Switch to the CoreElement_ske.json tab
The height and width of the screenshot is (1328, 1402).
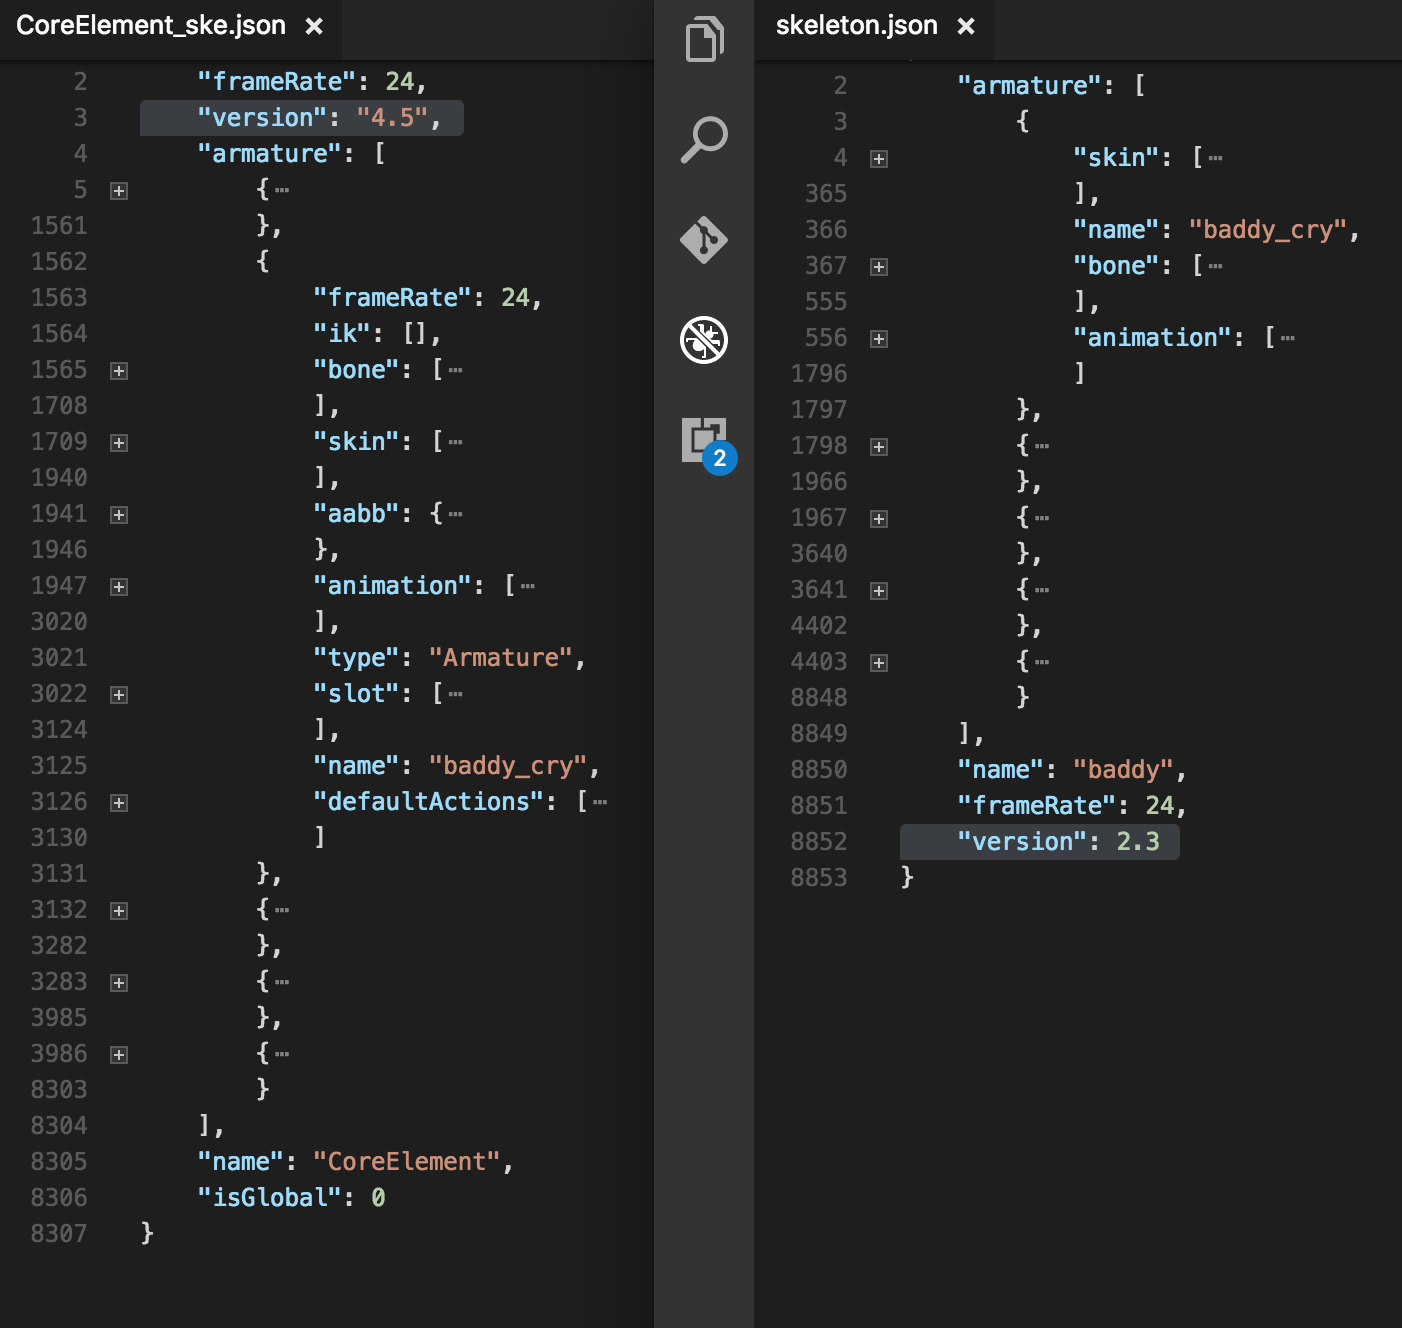click(151, 26)
